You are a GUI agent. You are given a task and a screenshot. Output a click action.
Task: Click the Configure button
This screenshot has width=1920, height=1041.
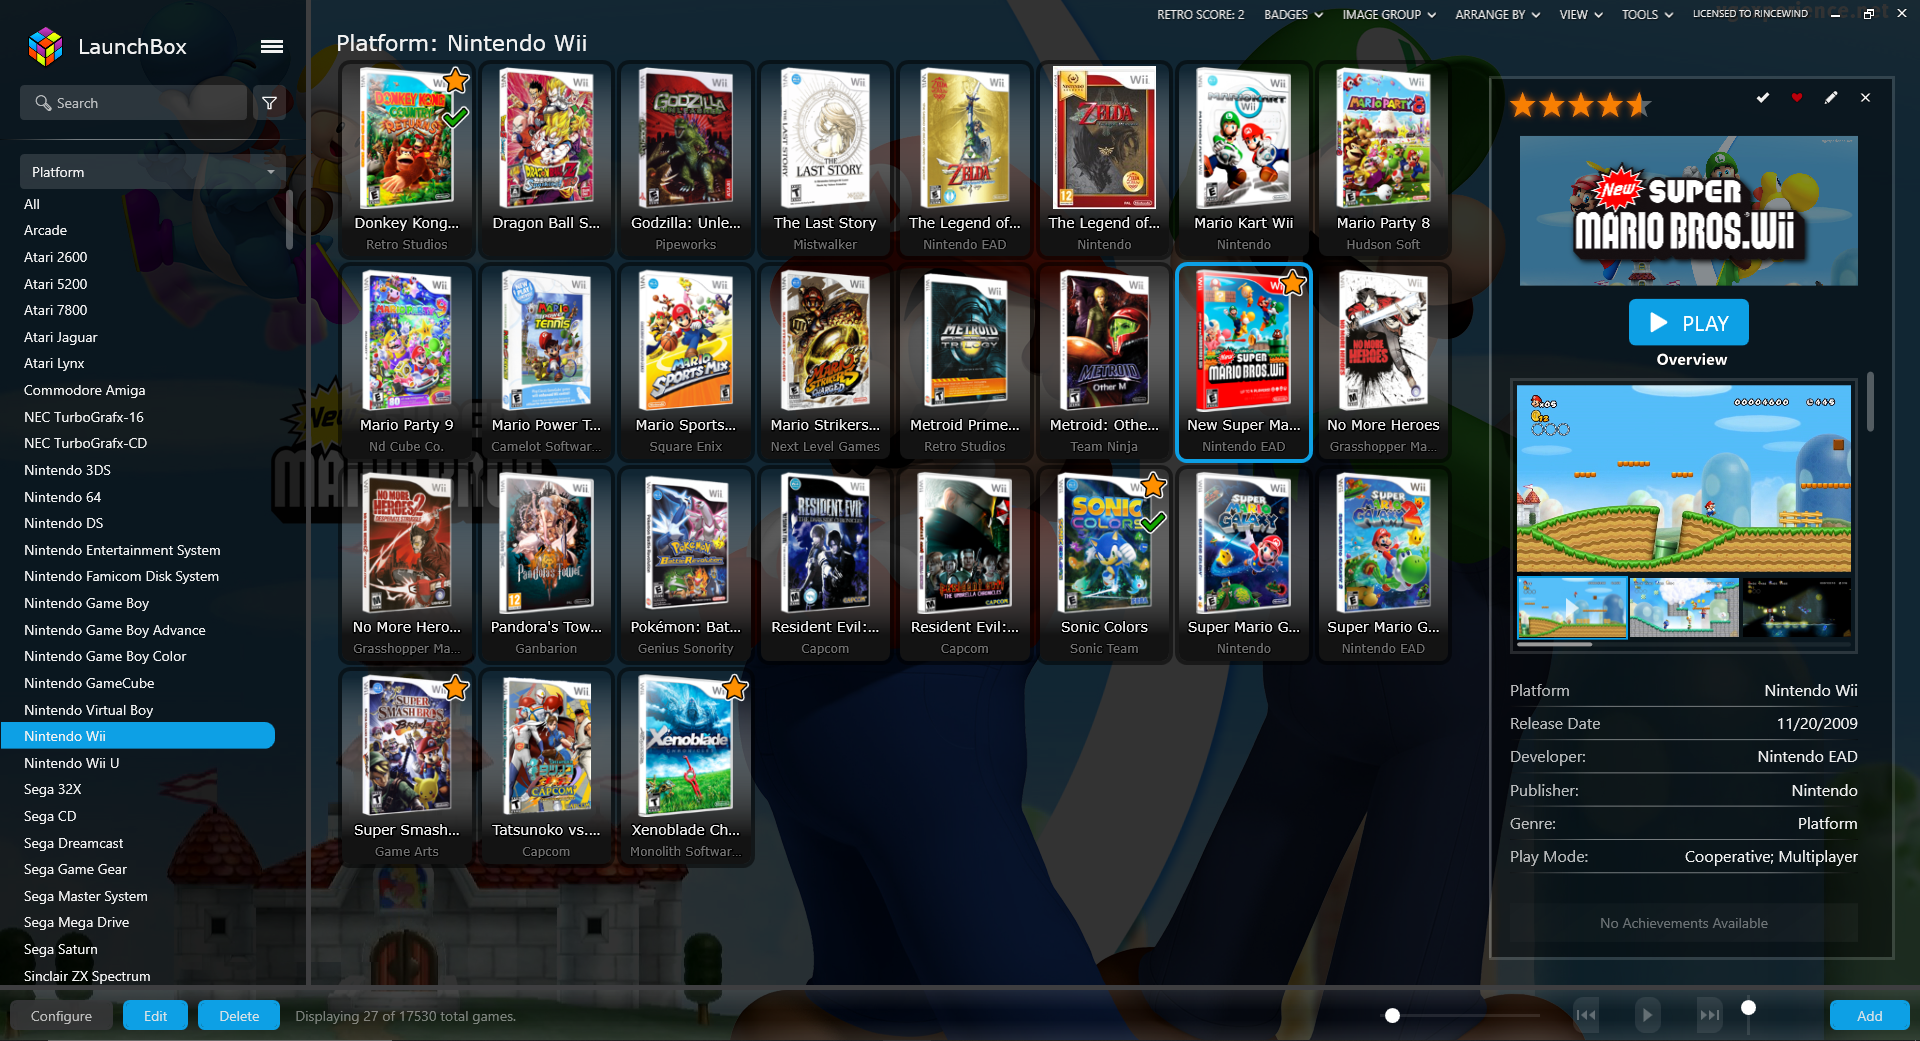tap(61, 1016)
